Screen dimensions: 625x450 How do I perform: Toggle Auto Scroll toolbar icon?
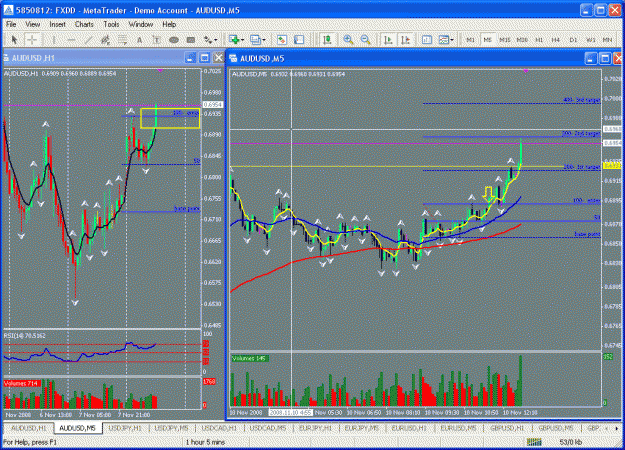pos(388,39)
